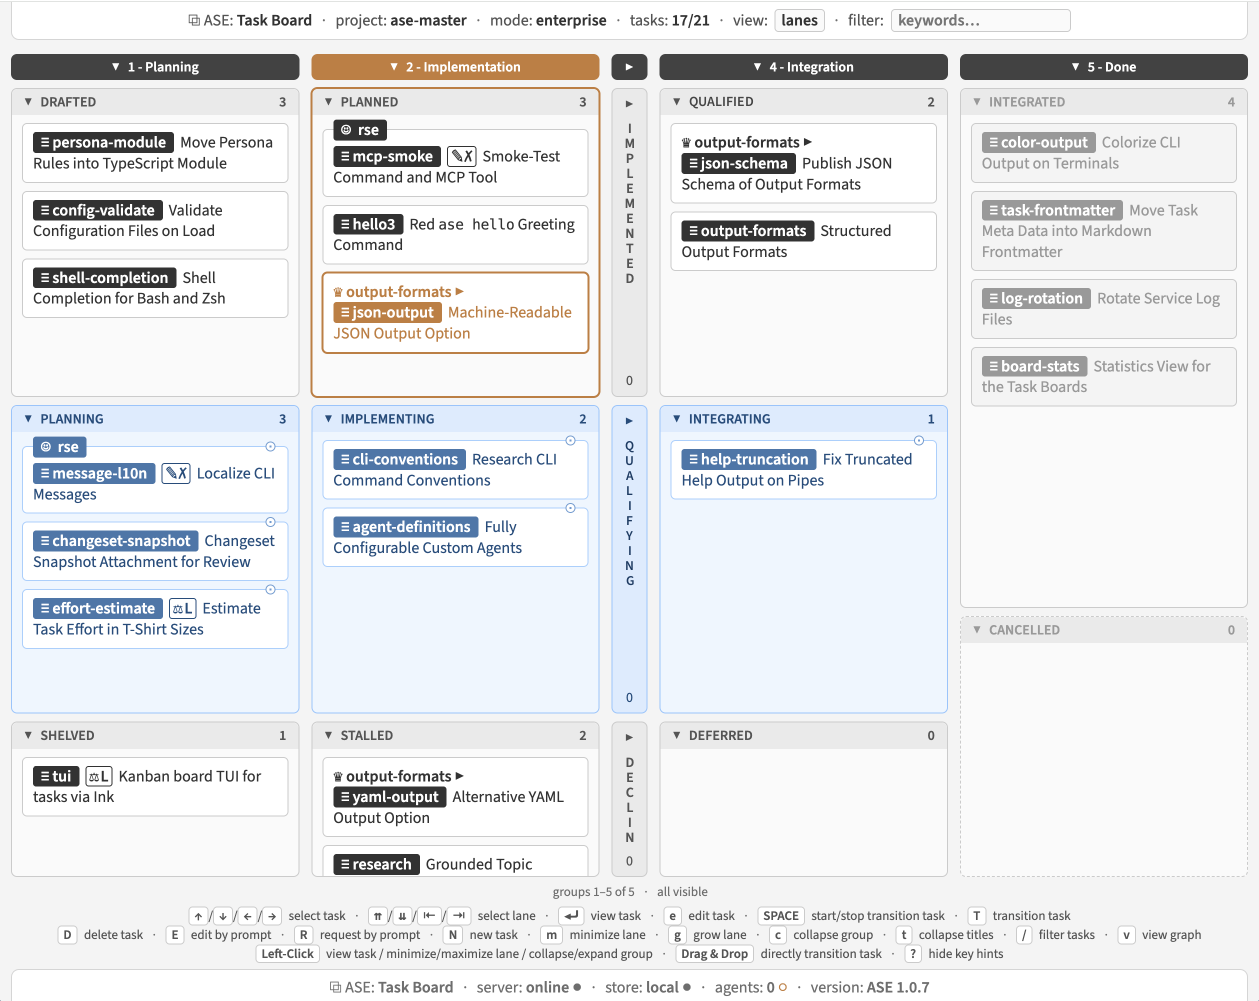
Task: Collapse the 1 - Planning group header
Action: pyautogui.click(x=155, y=67)
